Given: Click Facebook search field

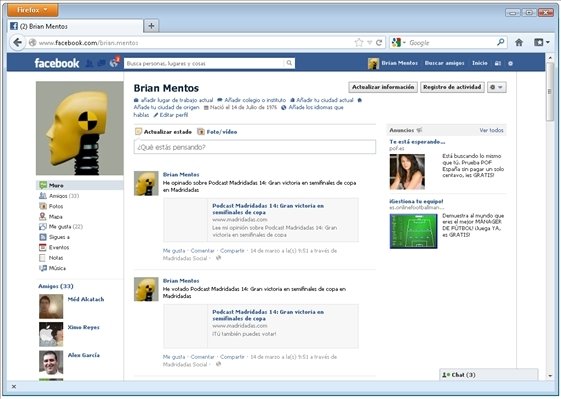Looking at the screenshot, I should (x=205, y=63).
